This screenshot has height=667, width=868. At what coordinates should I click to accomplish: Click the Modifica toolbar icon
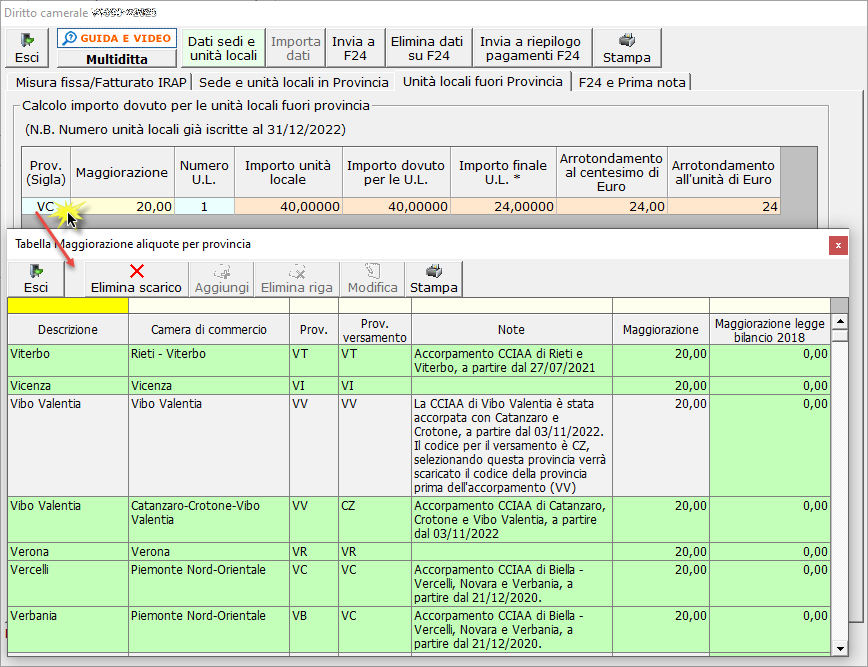coord(372,278)
